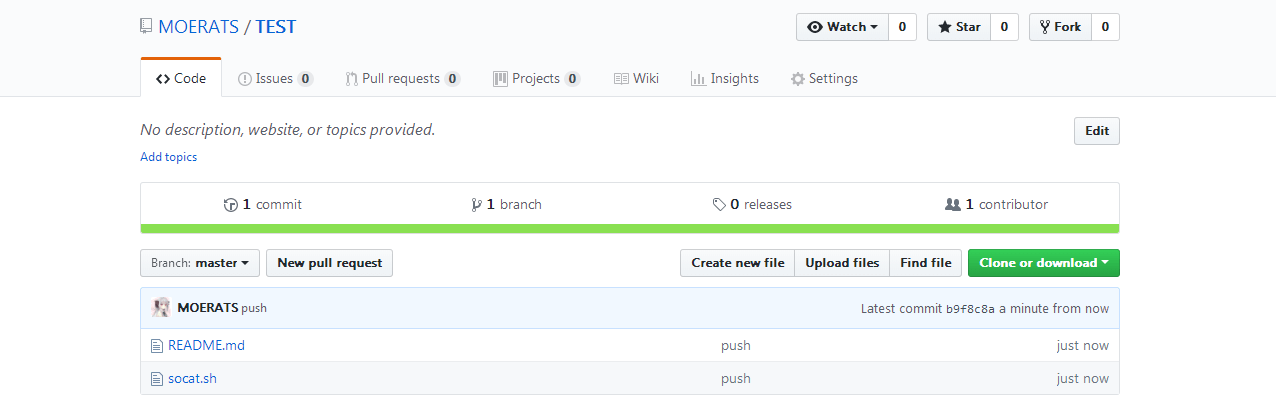Star the repository with the Star button
This screenshot has height=401, width=1276.
click(959, 27)
